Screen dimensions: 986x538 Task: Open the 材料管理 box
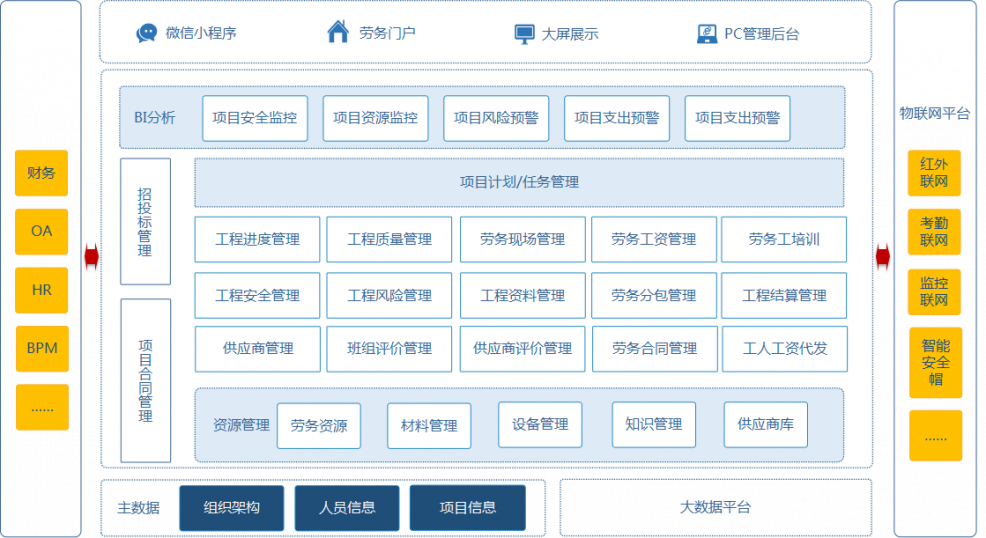(x=429, y=426)
